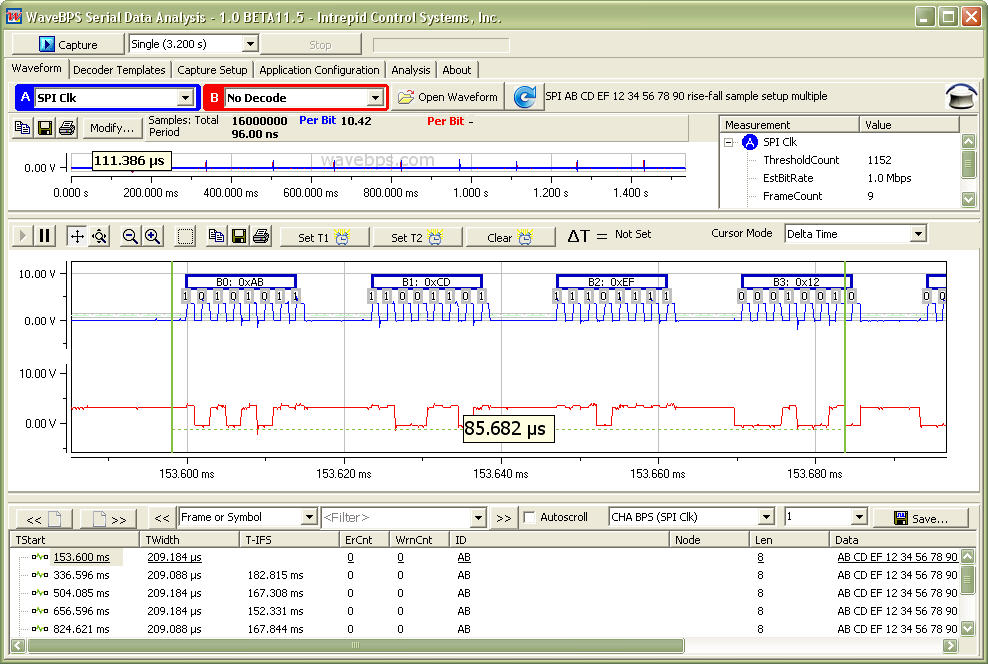Open the CHA BPS (SPI Clk) source dropdown
The height and width of the screenshot is (664, 988).
[x=766, y=517]
